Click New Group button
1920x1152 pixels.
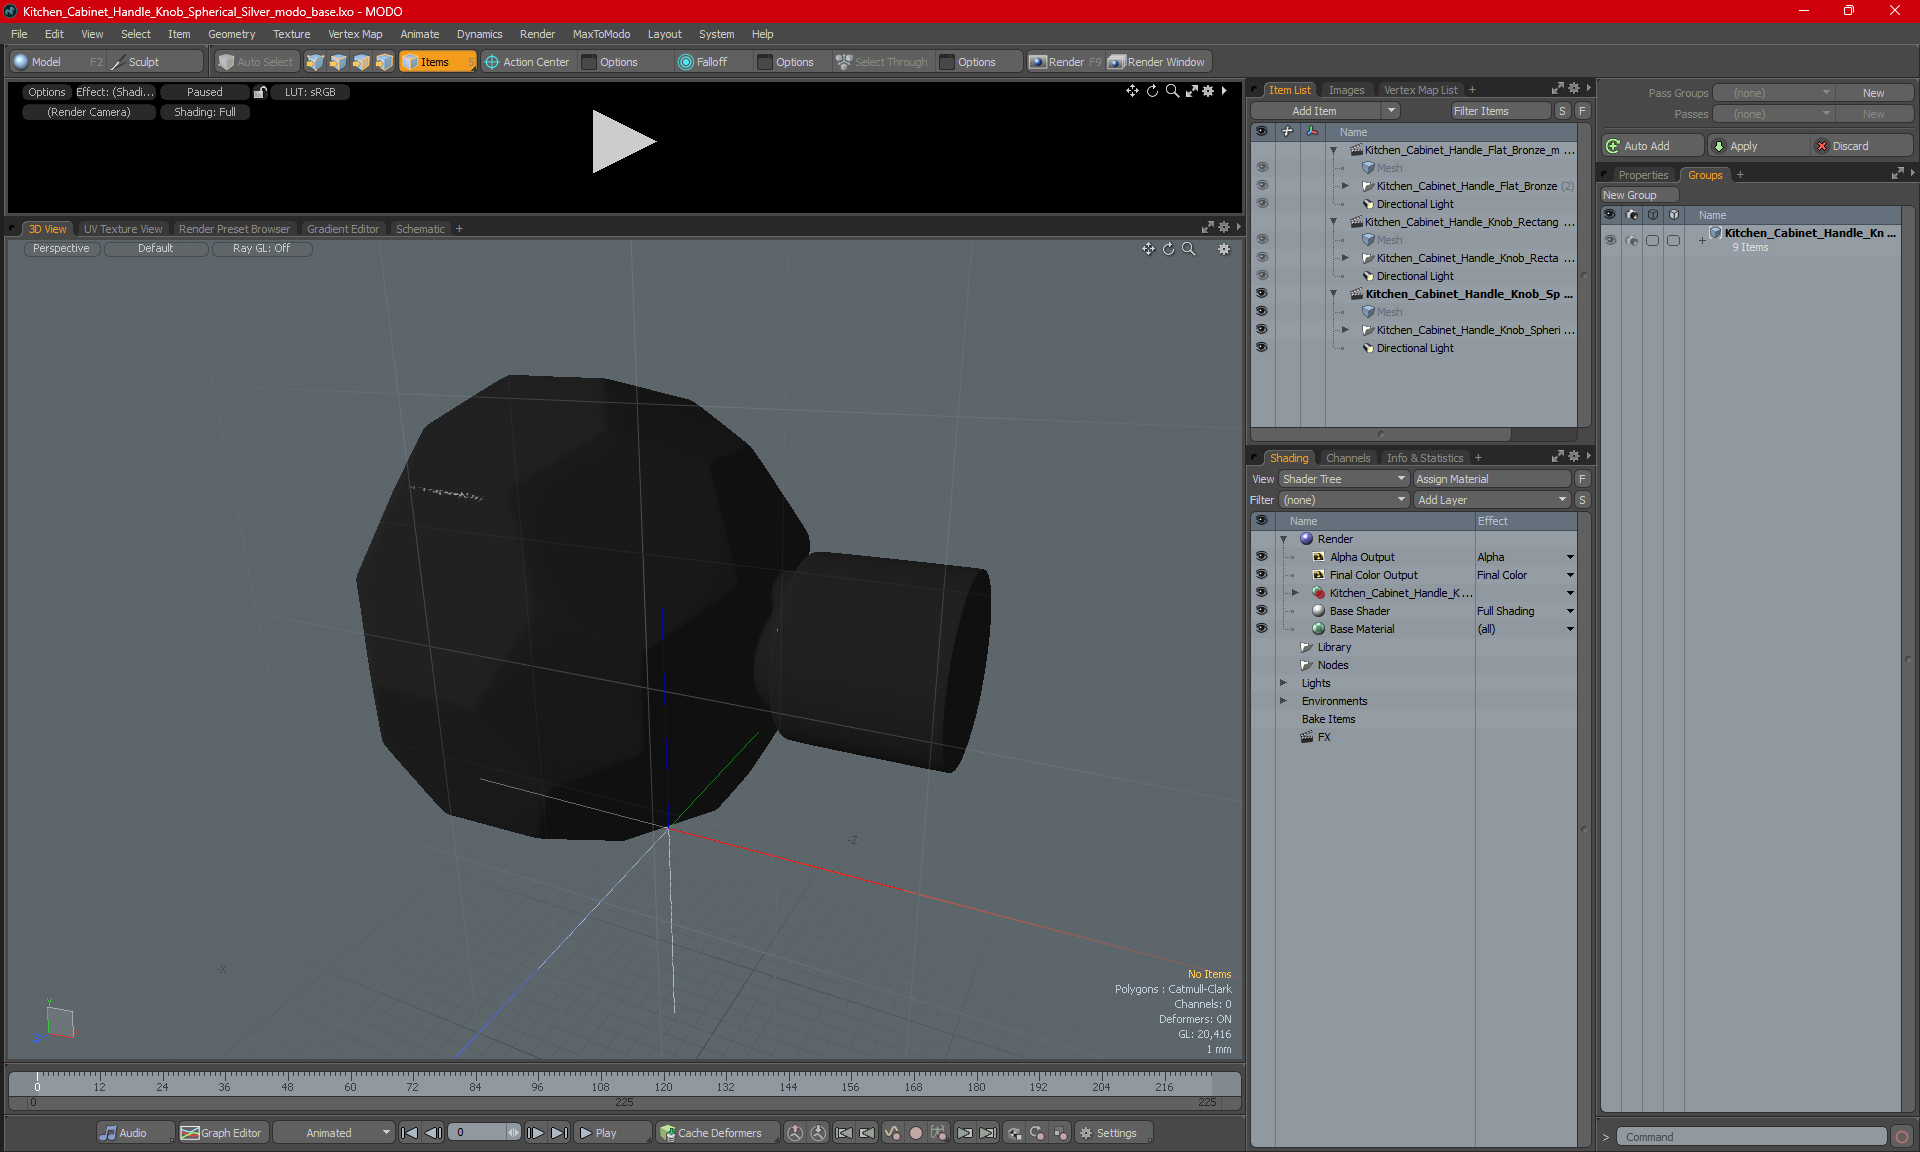coord(1639,195)
